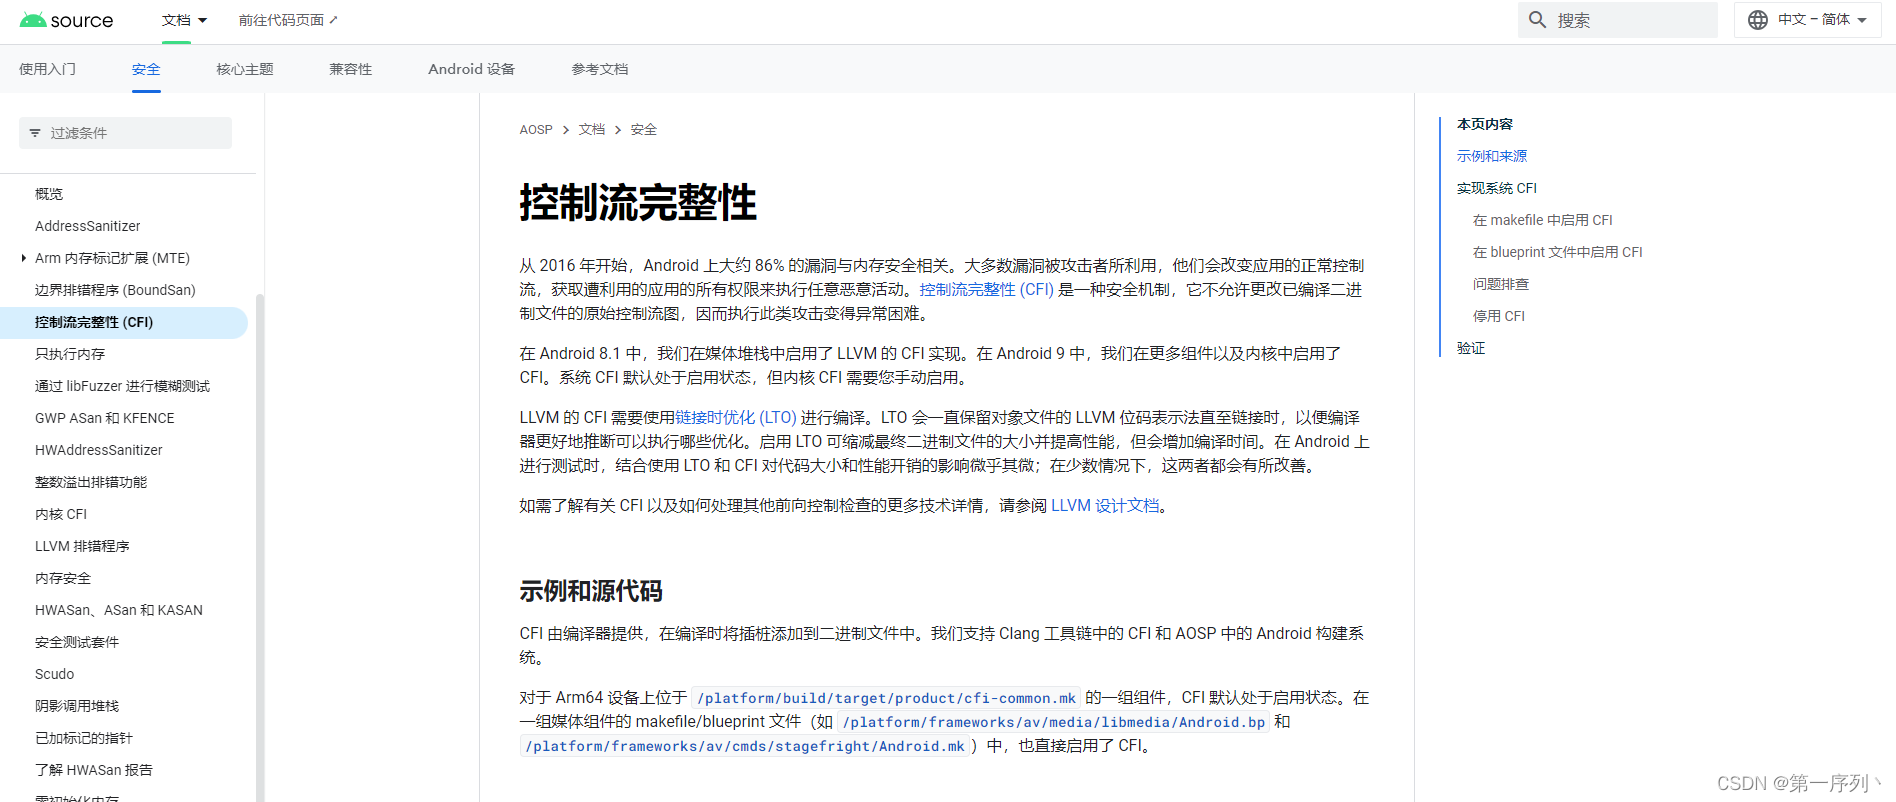This screenshot has width=1896, height=802.
Task: Open AddressSanitizer in the sidebar
Action: click(x=88, y=226)
